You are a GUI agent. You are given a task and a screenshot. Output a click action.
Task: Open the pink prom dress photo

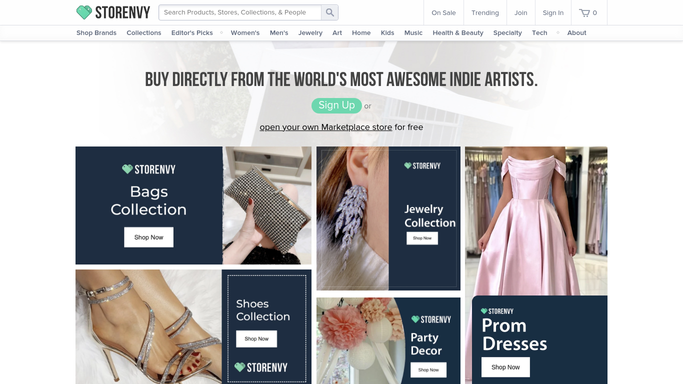pos(536,221)
